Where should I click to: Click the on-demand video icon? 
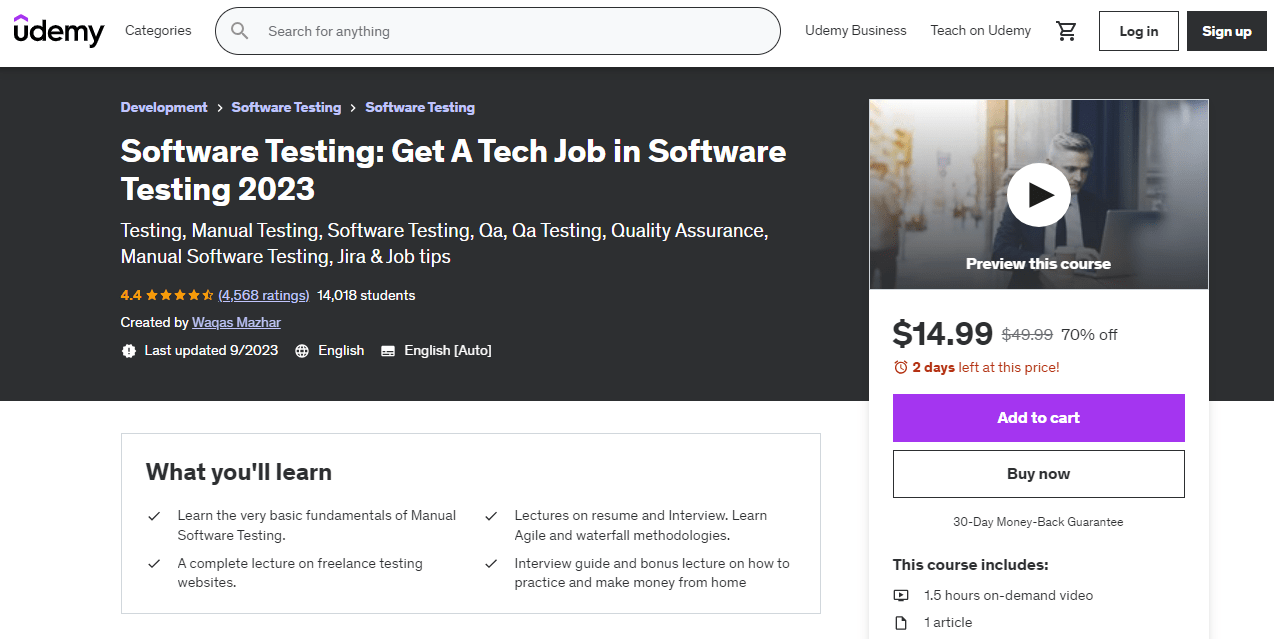pos(901,595)
